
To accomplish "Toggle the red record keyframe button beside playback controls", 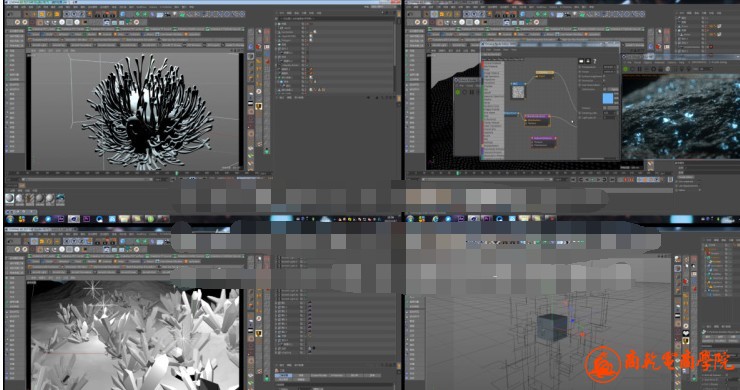I will tap(625, 179).
